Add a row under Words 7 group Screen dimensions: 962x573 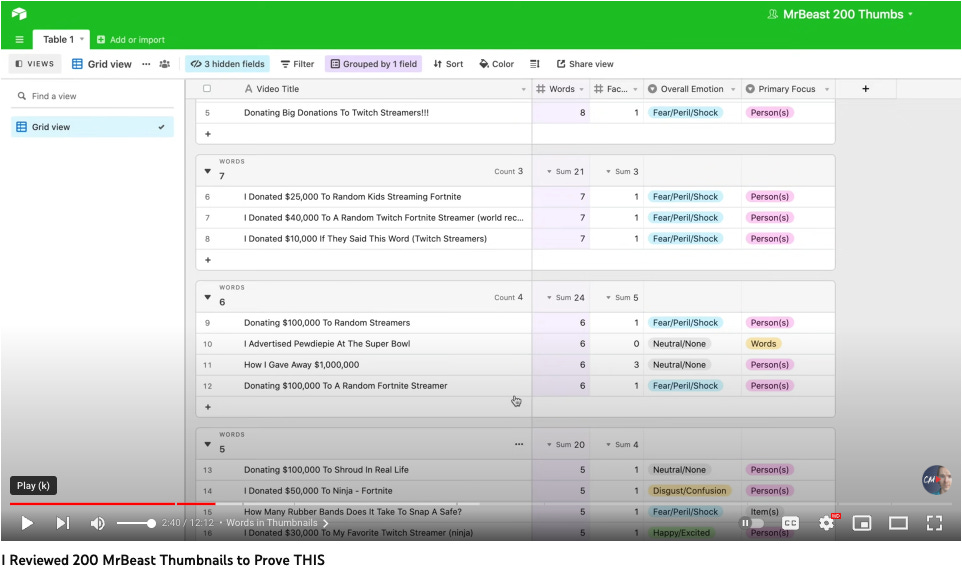point(208,260)
